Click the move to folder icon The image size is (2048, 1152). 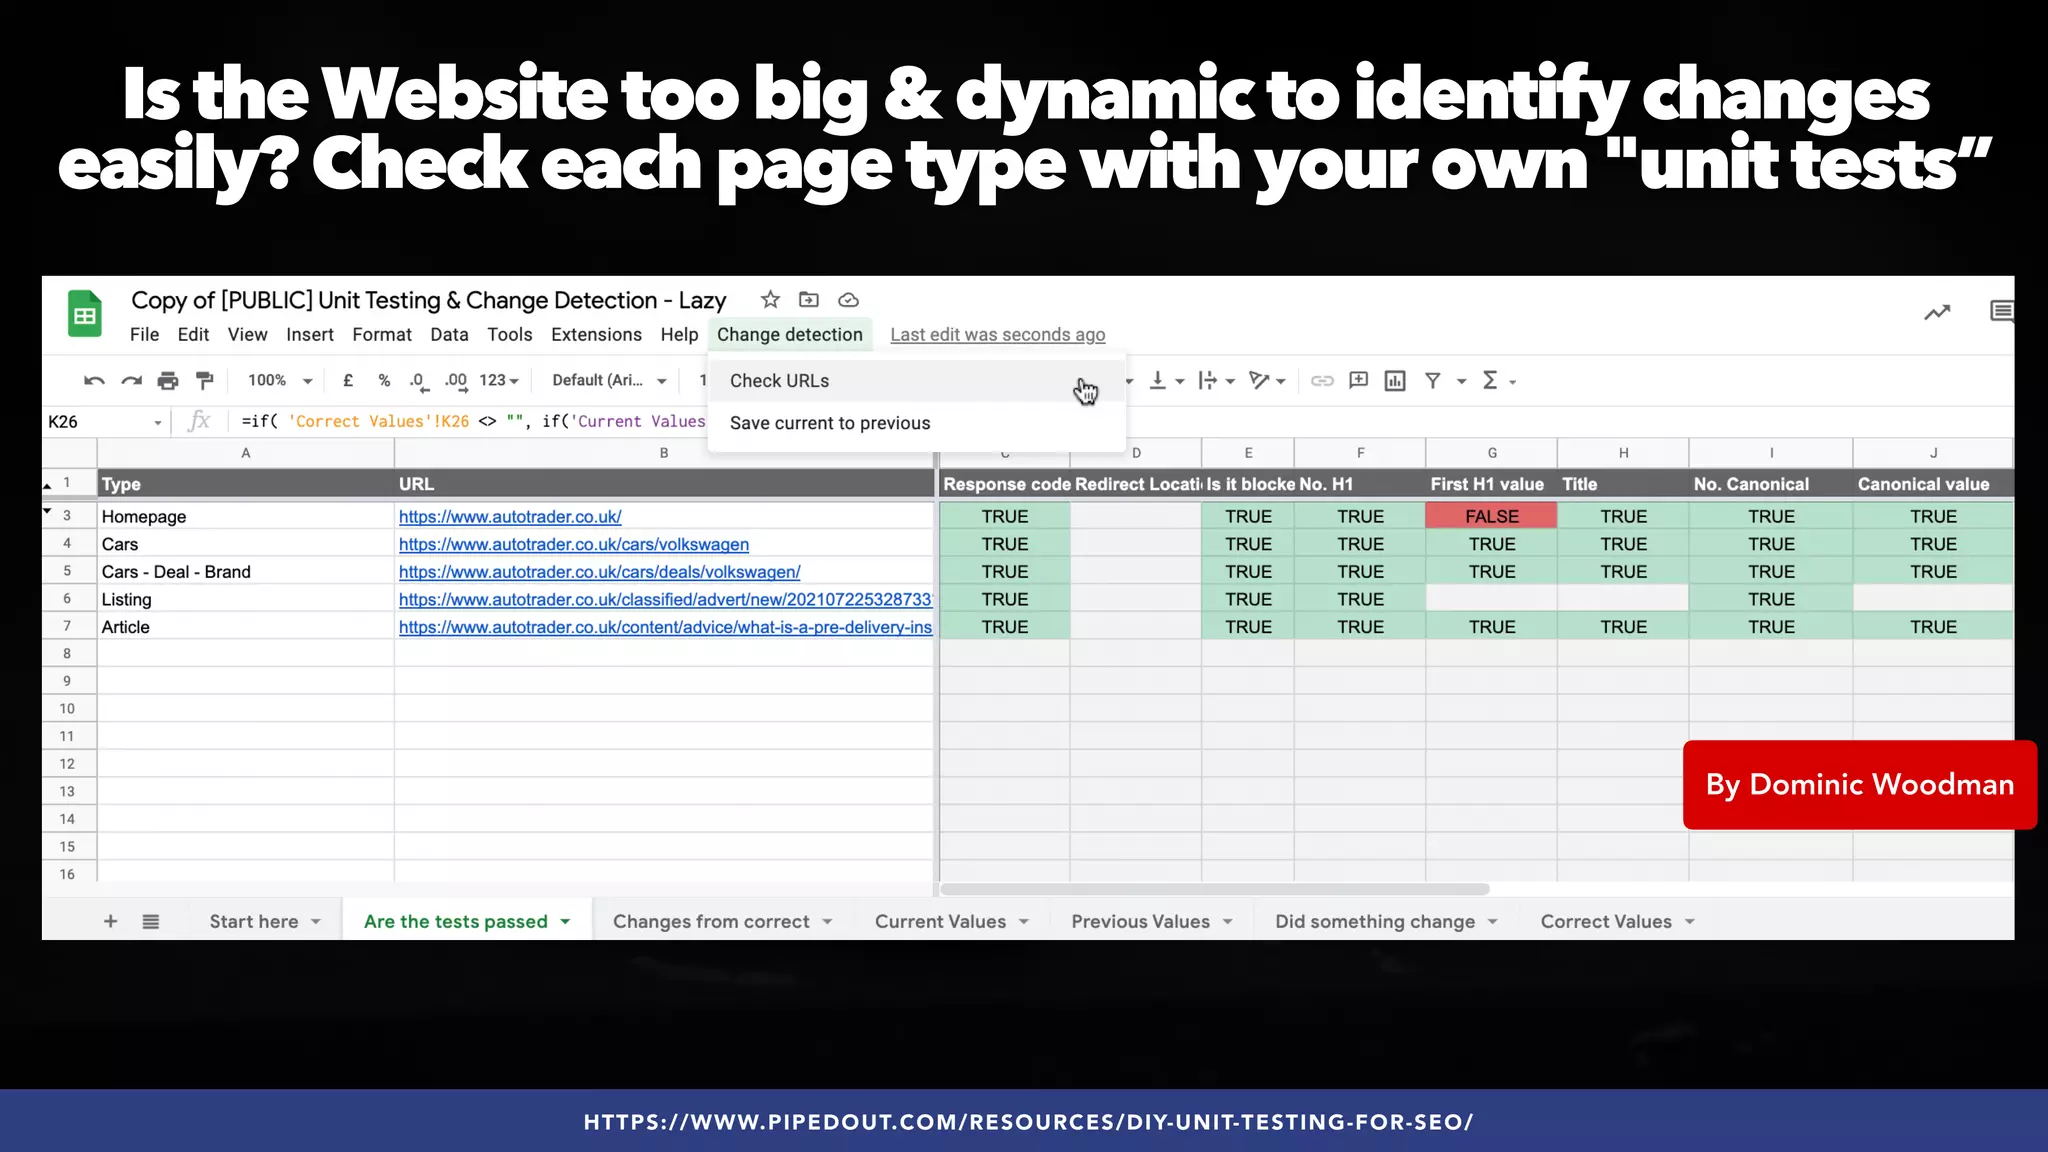tap(809, 300)
